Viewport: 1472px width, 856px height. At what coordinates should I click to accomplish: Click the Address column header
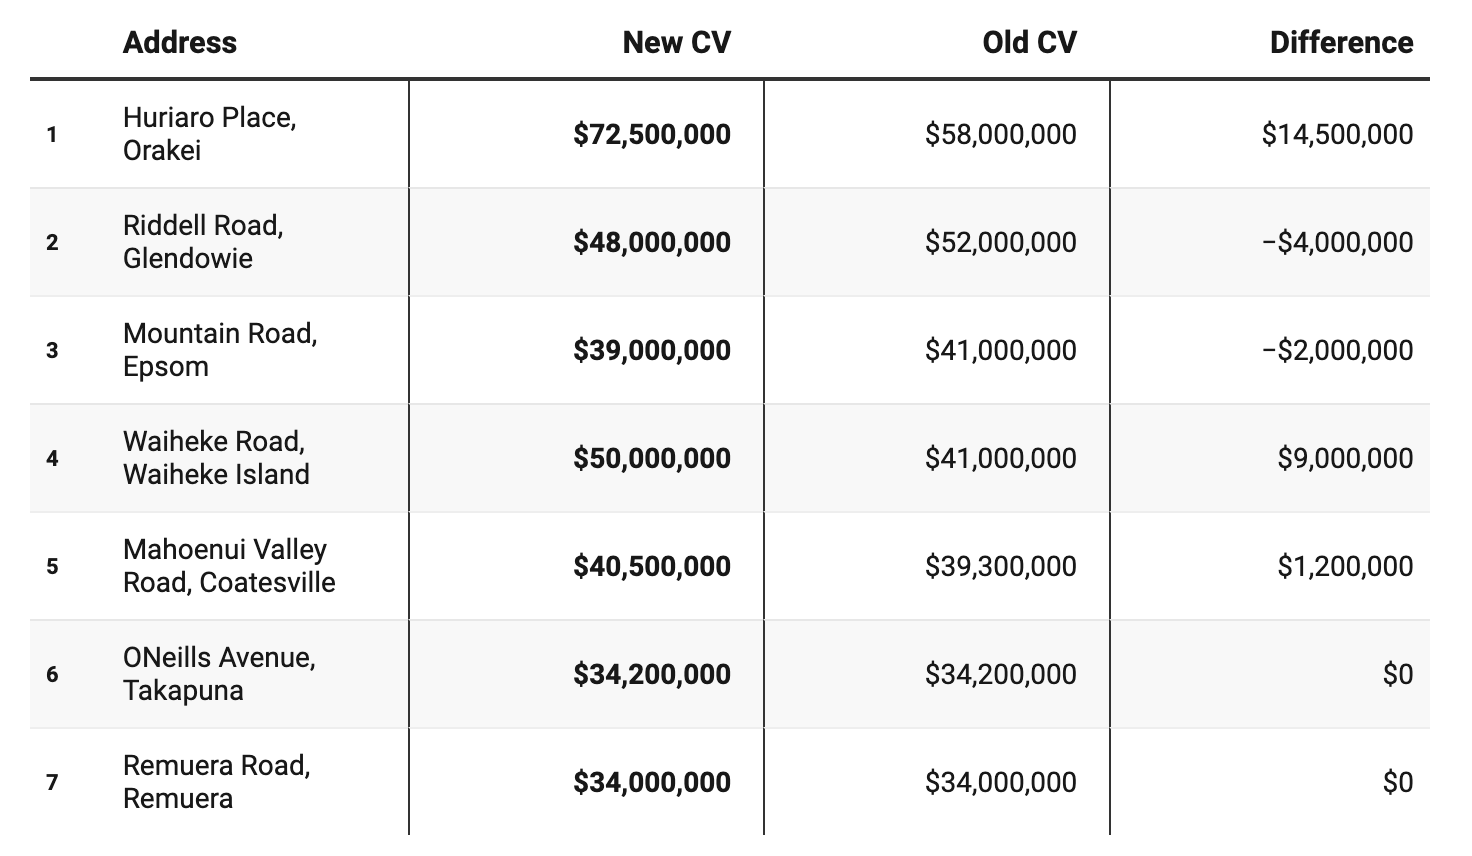(x=180, y=43)
